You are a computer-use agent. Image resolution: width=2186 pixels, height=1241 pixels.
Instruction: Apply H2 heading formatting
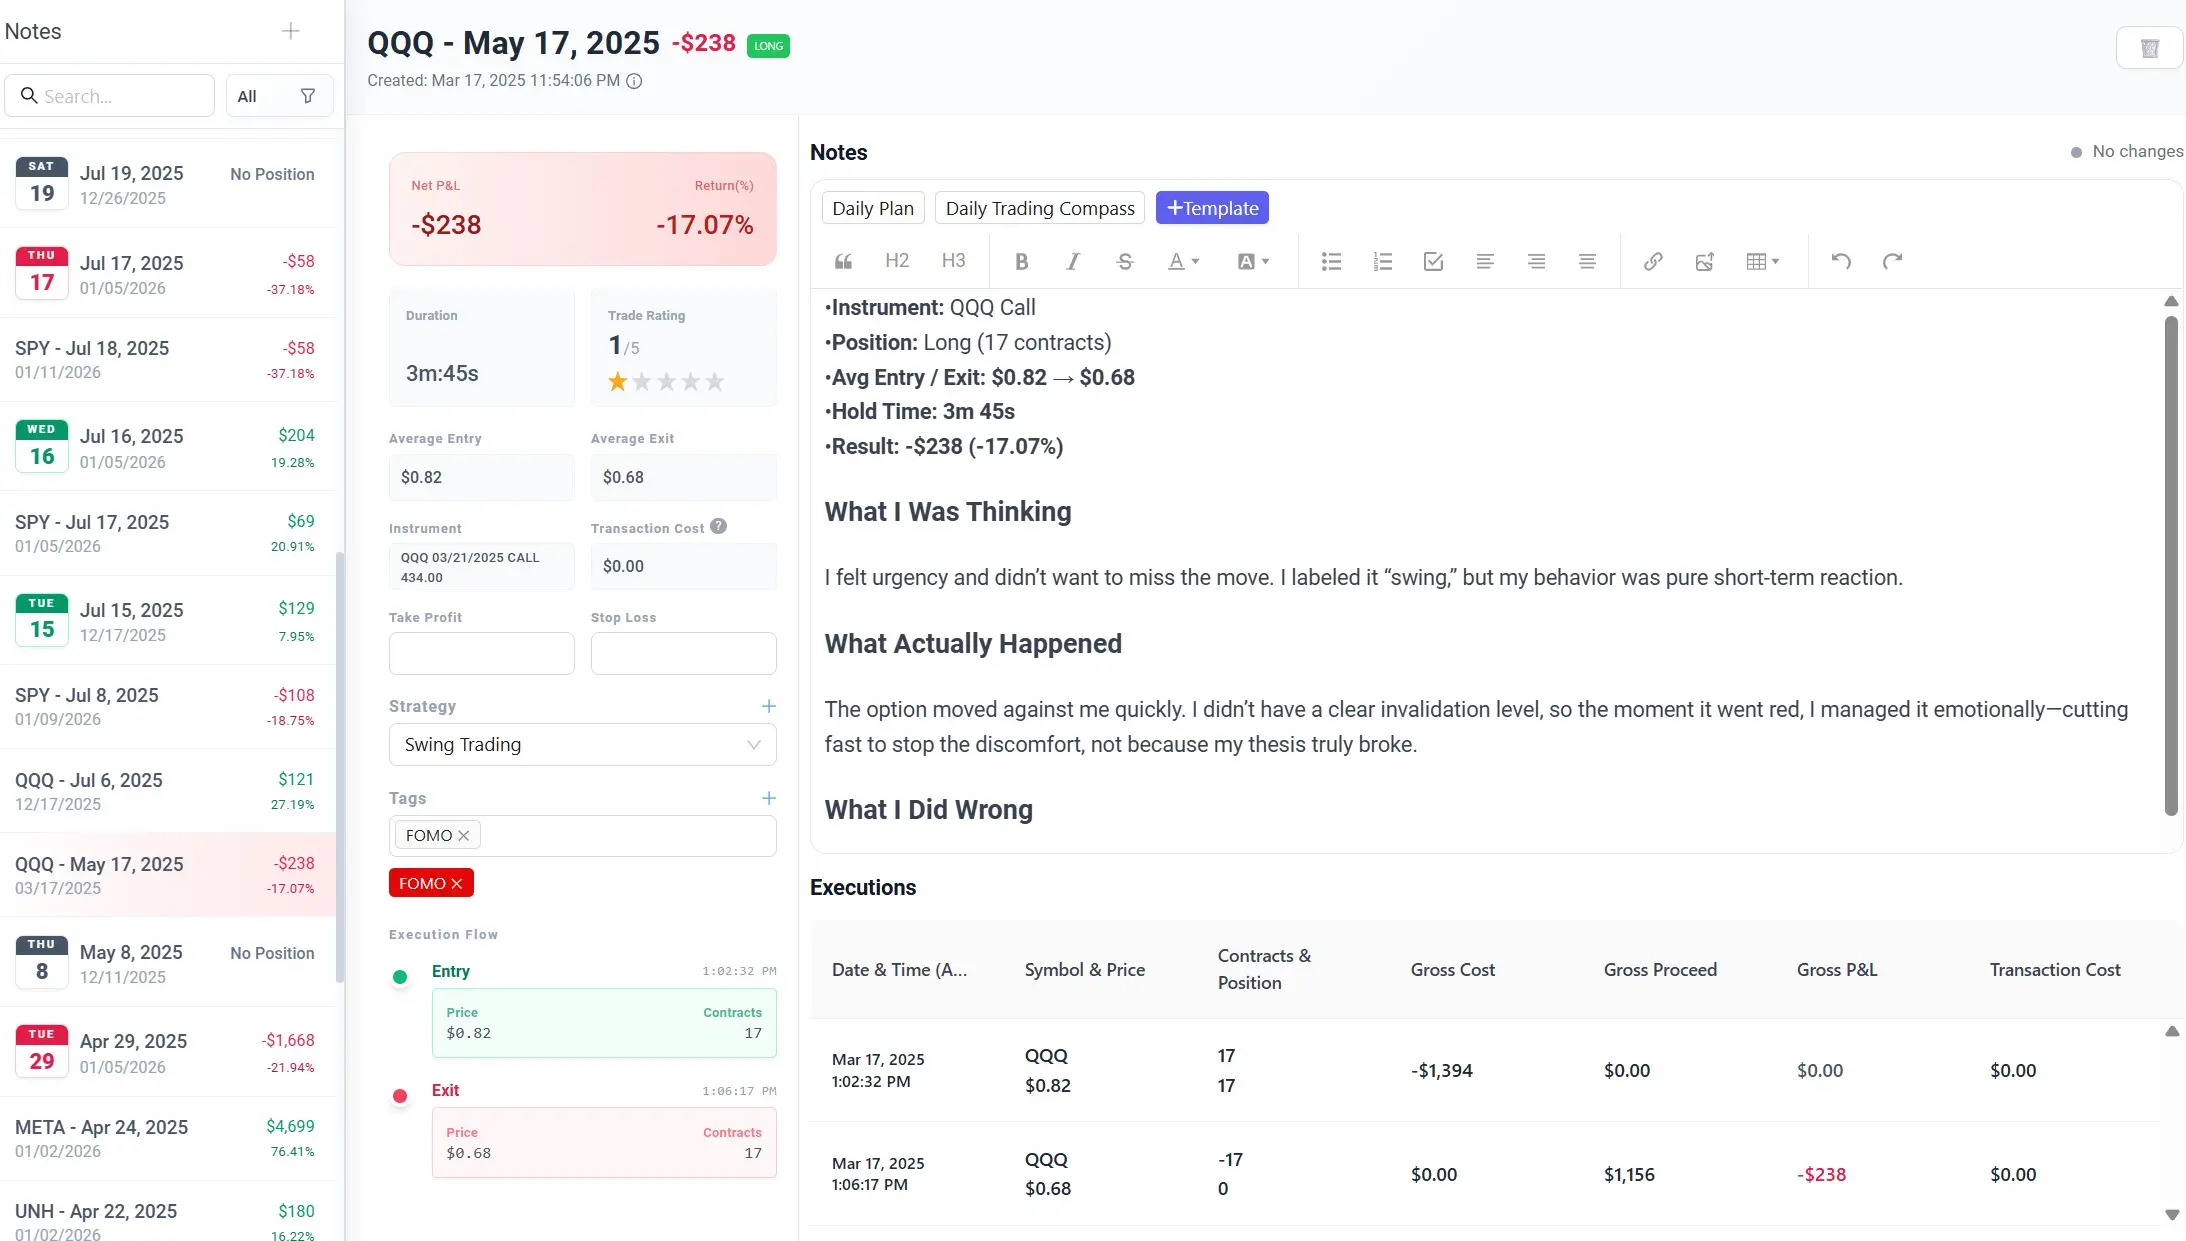(895, 261)
